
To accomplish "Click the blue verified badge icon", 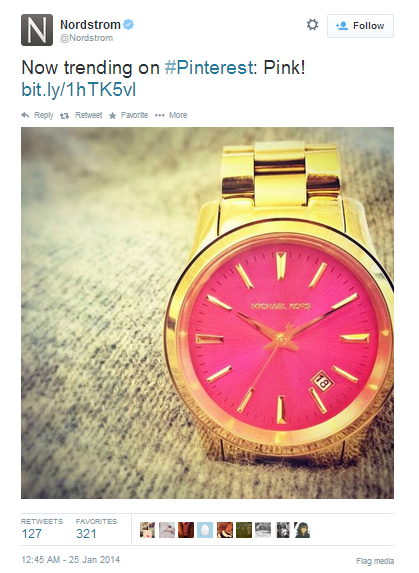I will [x=128, y=24].
